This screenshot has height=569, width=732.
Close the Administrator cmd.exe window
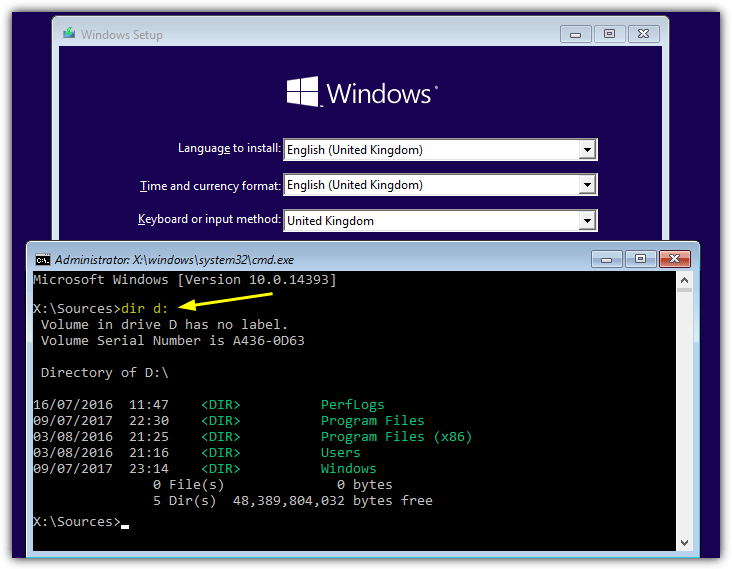675,259
